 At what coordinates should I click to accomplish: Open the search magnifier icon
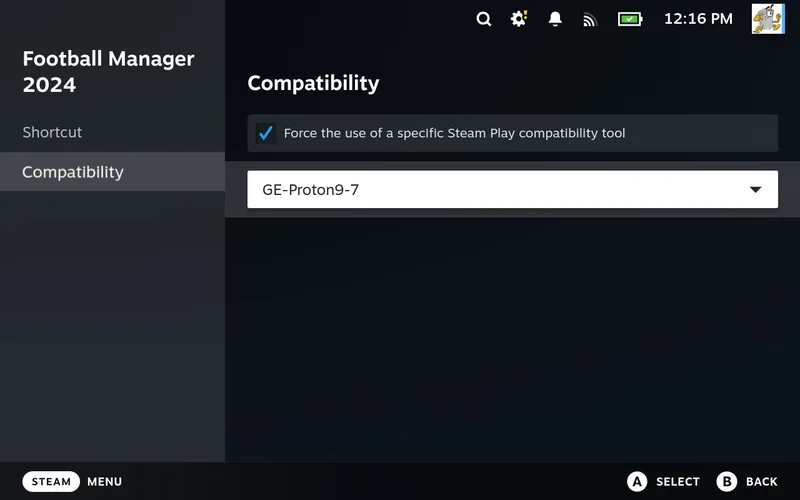click(x=484, y=19)
